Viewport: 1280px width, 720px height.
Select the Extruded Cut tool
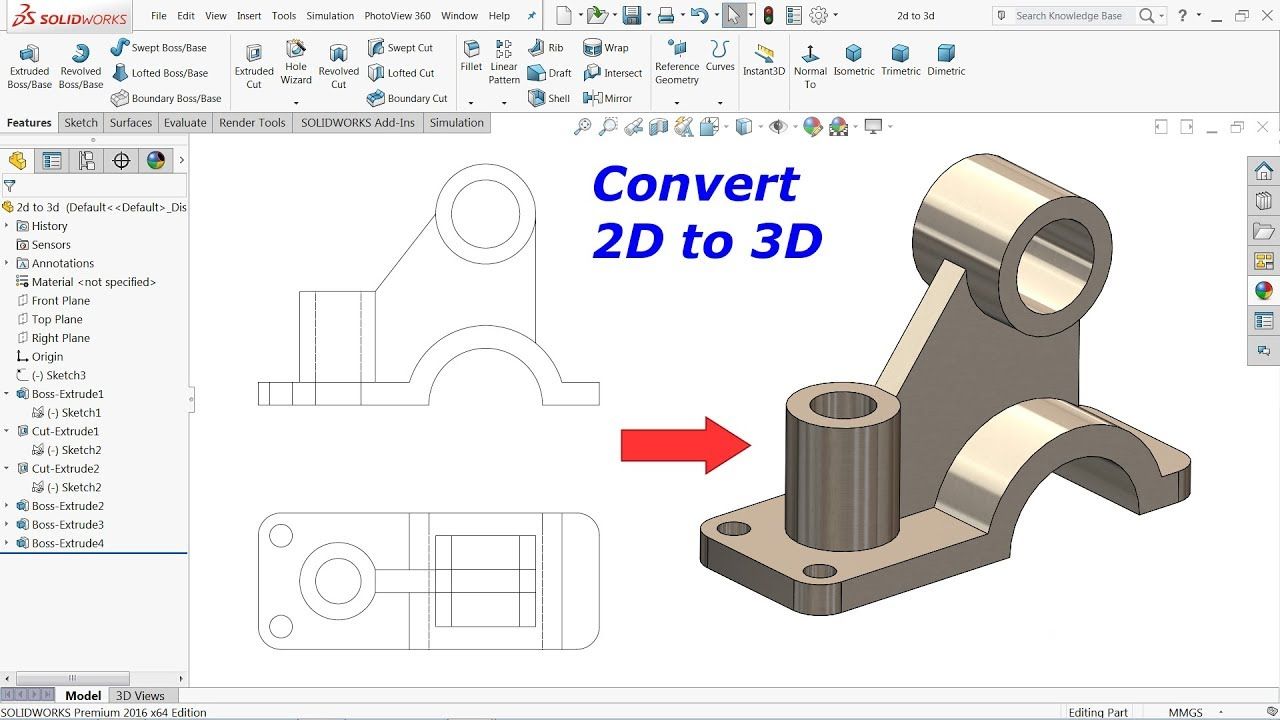(x=254, y=66)
